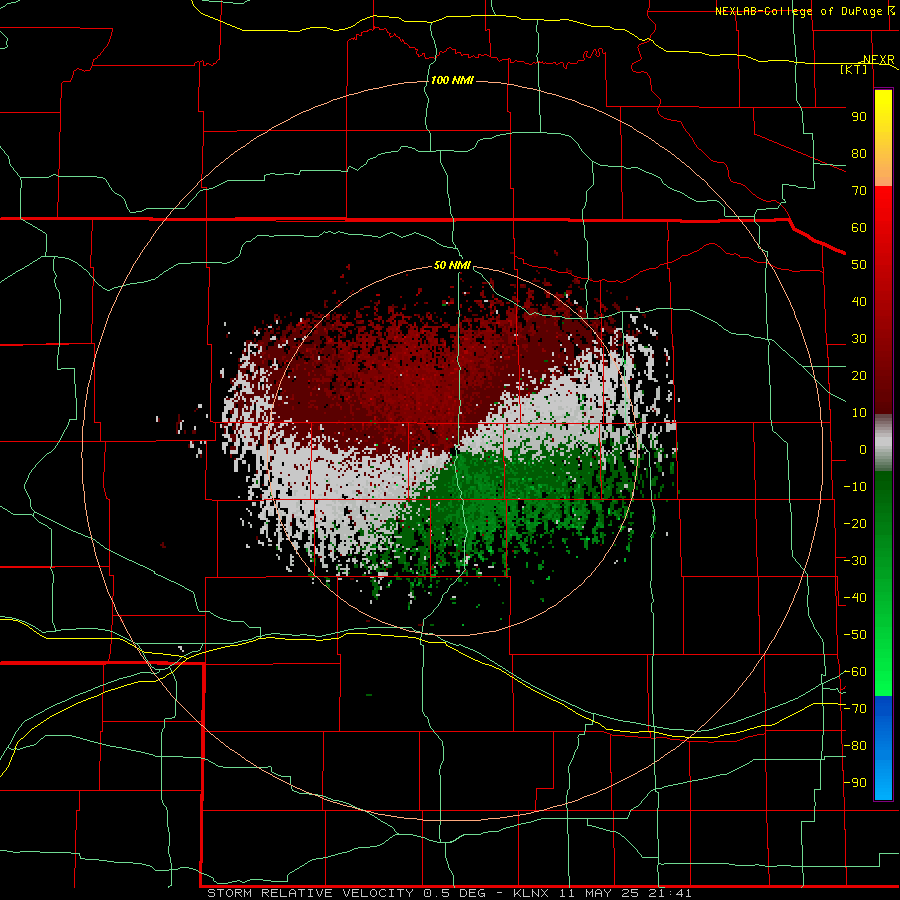This screenshot has width=900, height=900.
Task: Click the NEXR label above the color scale
Action: click(879, 60)
